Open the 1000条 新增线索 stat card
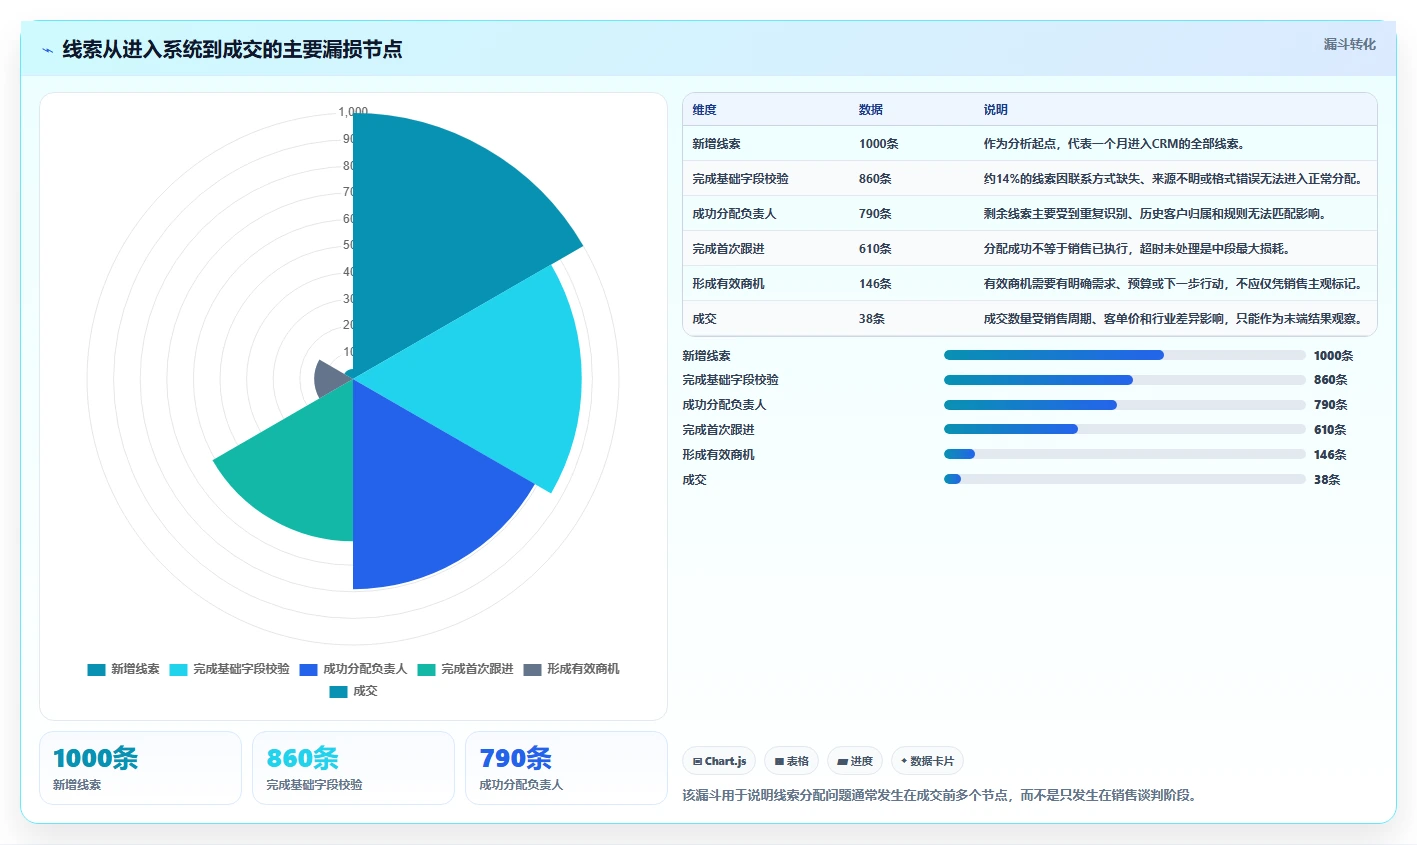Screen dimensions: 1417x845 140,768
